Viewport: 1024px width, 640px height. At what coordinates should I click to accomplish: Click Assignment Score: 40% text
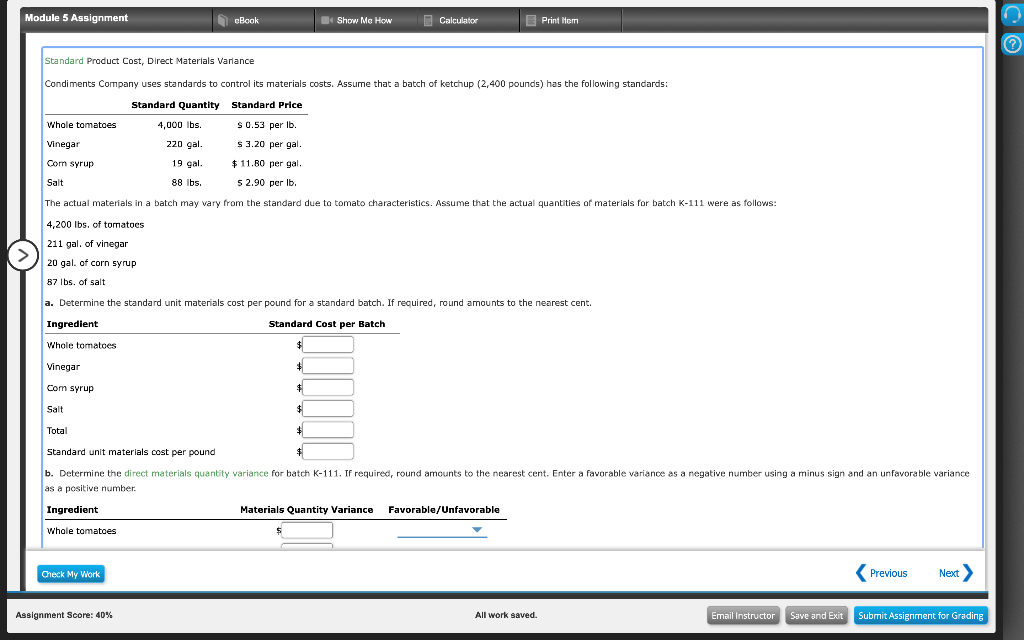pyautogui.click(x=64, y=615)
